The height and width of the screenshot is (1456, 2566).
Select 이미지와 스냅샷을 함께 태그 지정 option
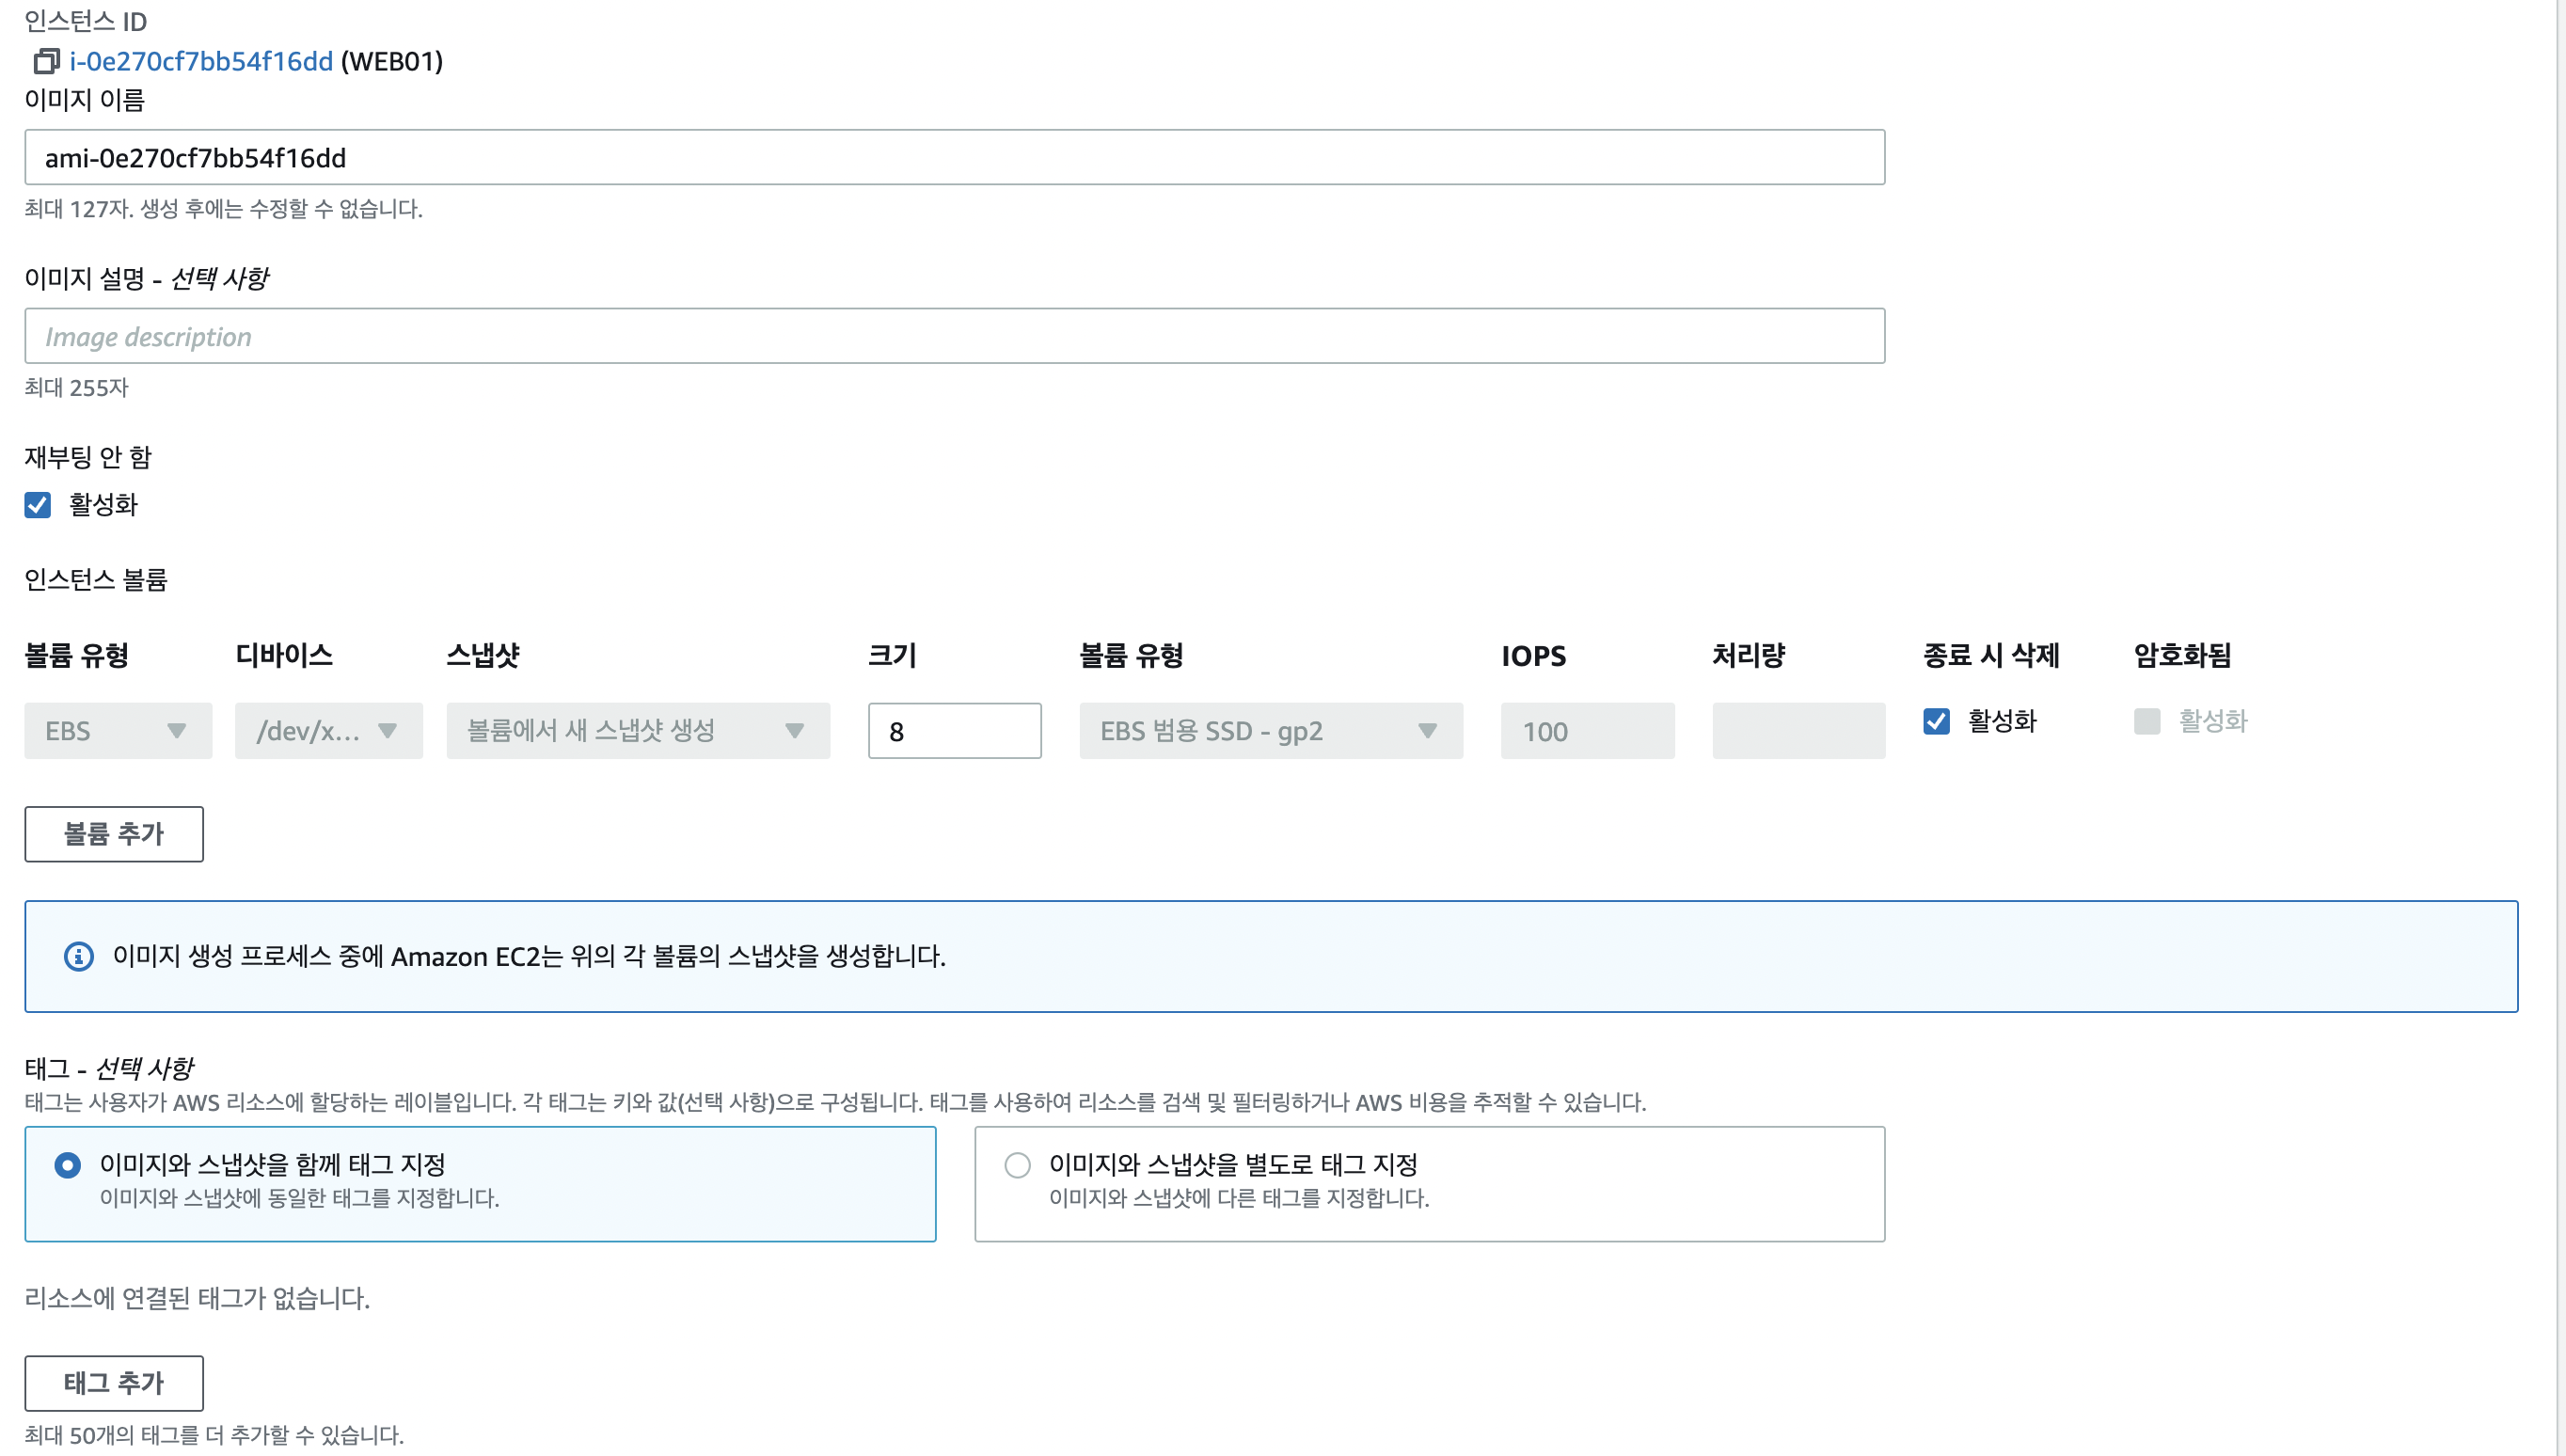tap(480, 1184)
